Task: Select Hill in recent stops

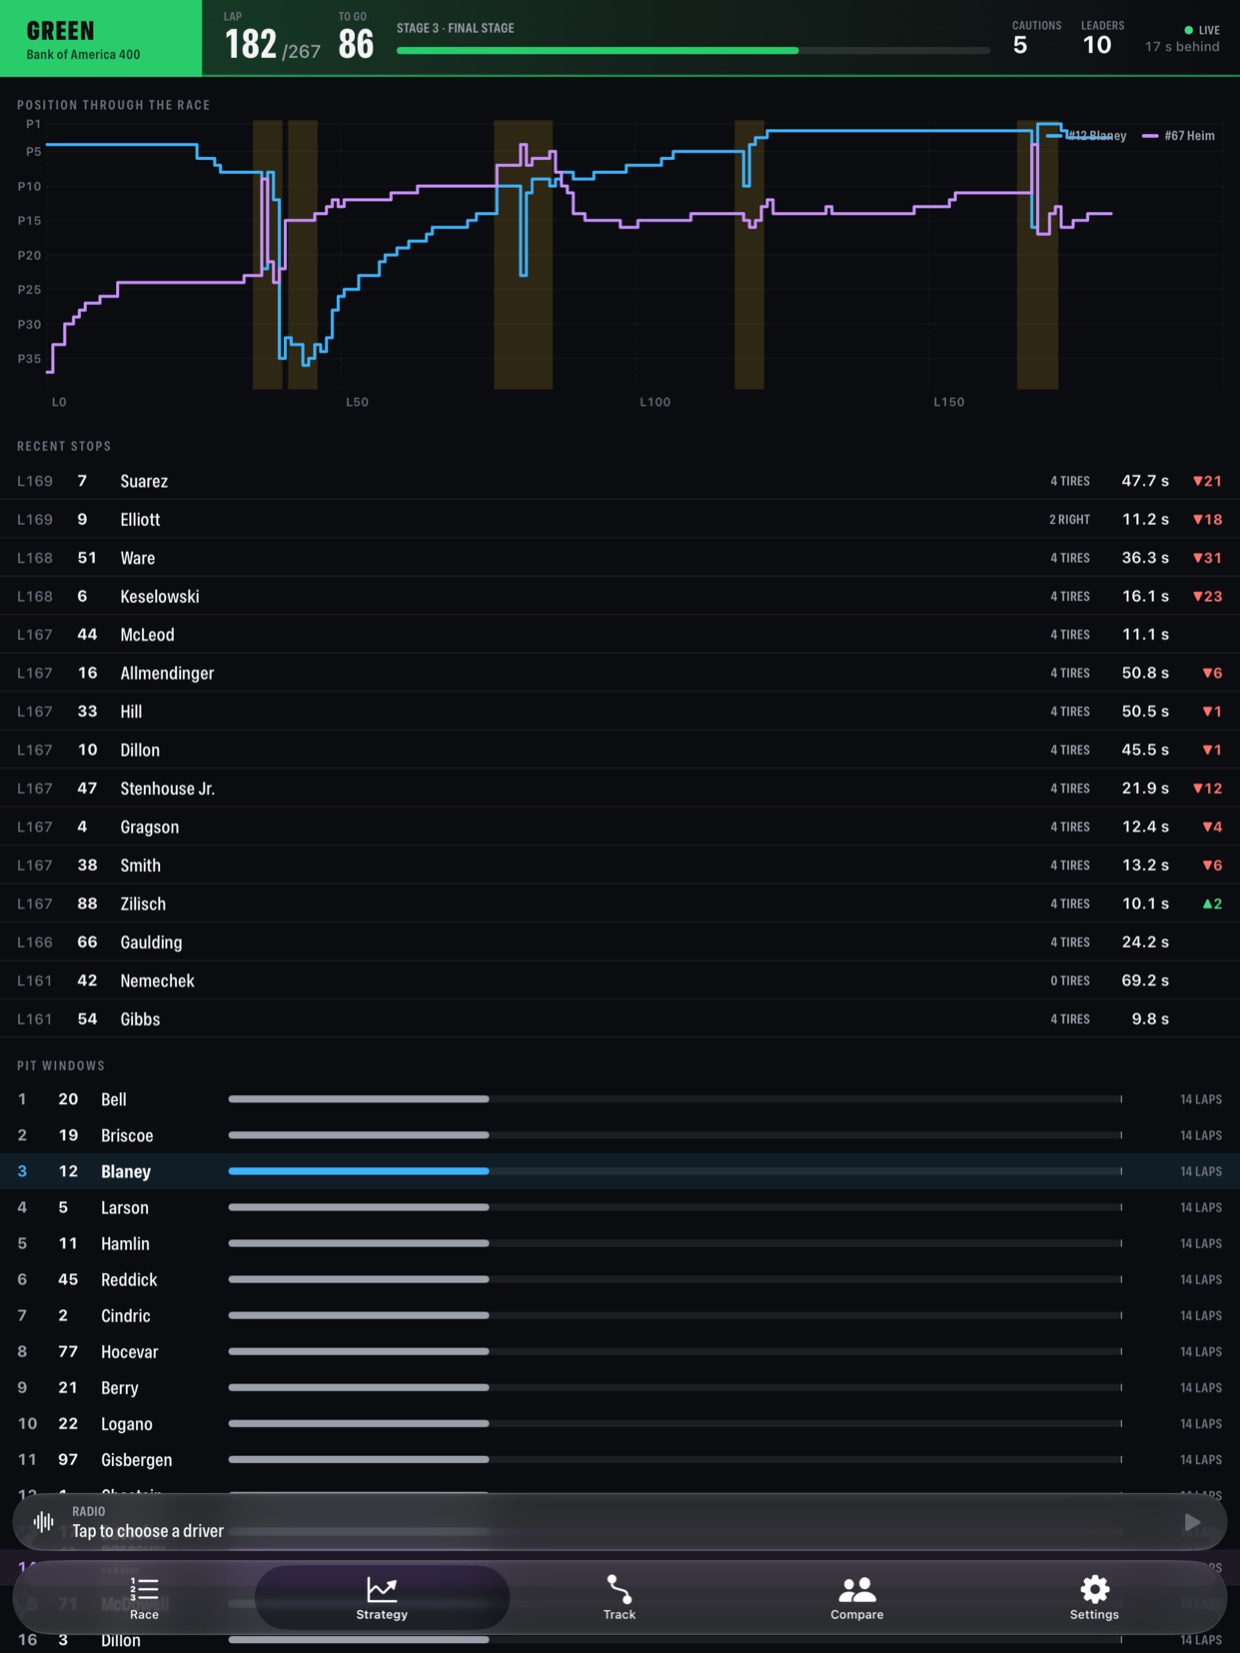Action: (x=620, y=711)
